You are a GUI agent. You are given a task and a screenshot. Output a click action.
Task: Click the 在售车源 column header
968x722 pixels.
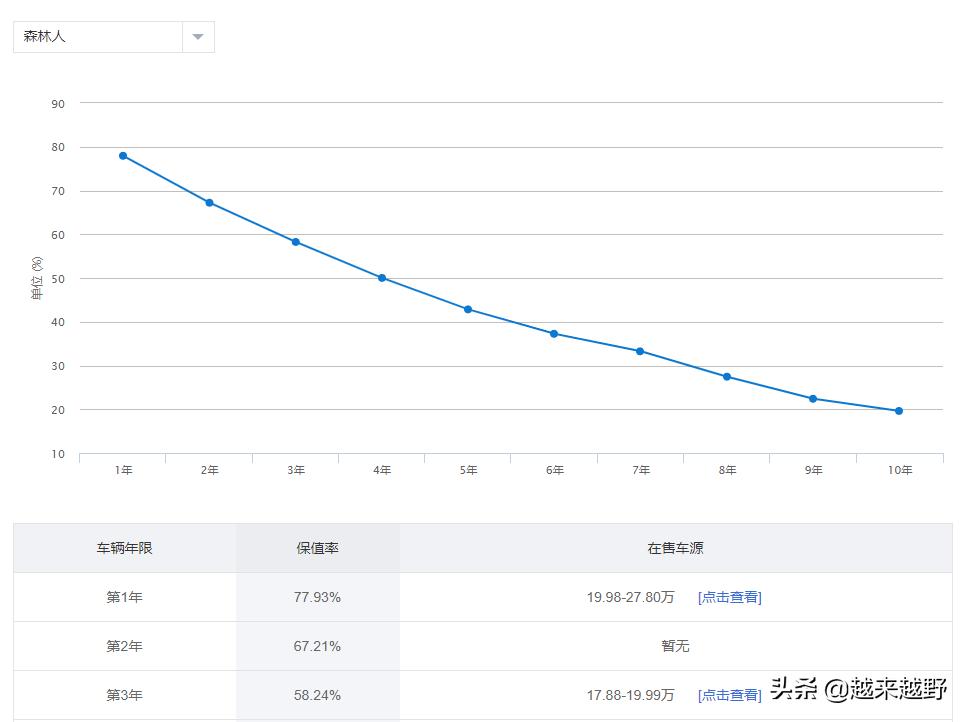[x=675, y=548]
